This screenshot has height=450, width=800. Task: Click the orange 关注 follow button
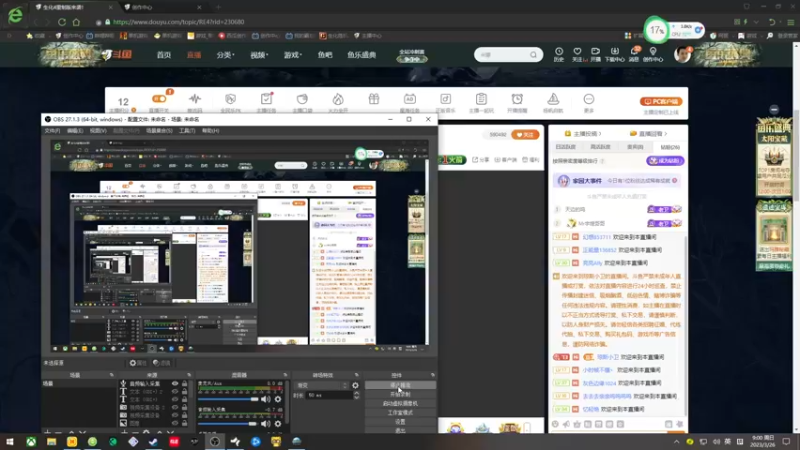coord(525,135)
